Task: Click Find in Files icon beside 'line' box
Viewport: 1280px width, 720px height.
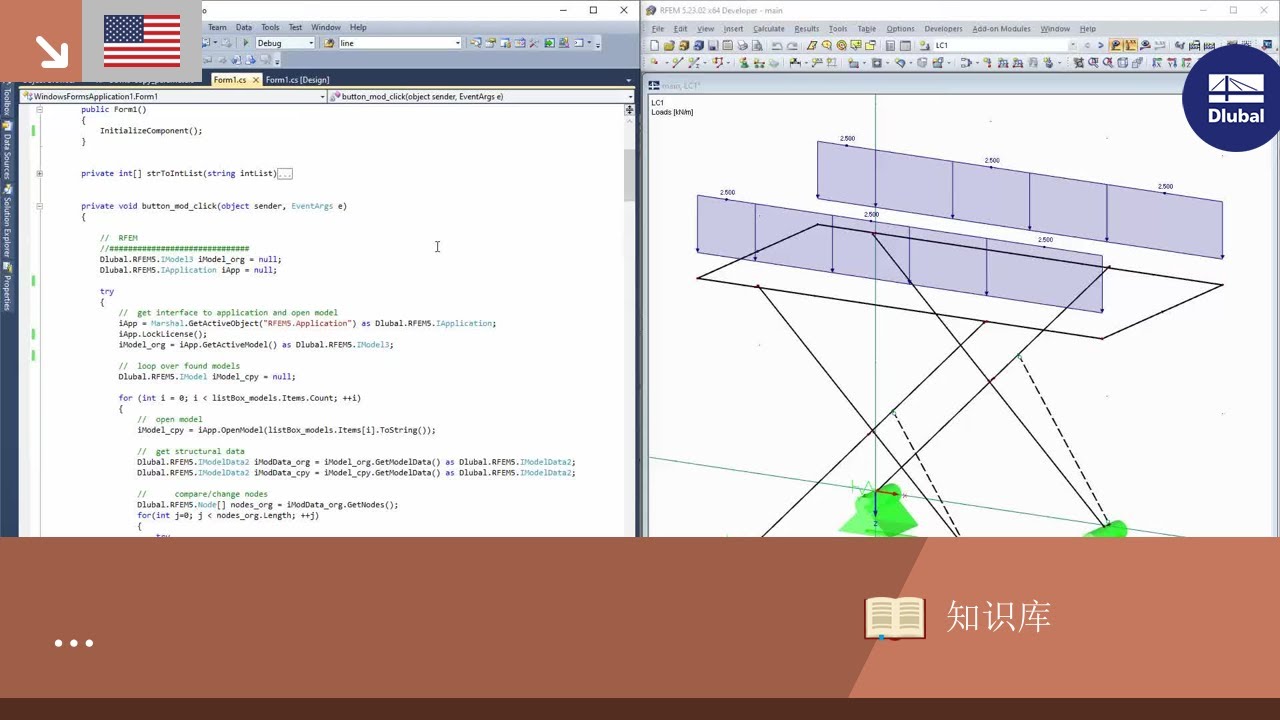Action: 329,43
